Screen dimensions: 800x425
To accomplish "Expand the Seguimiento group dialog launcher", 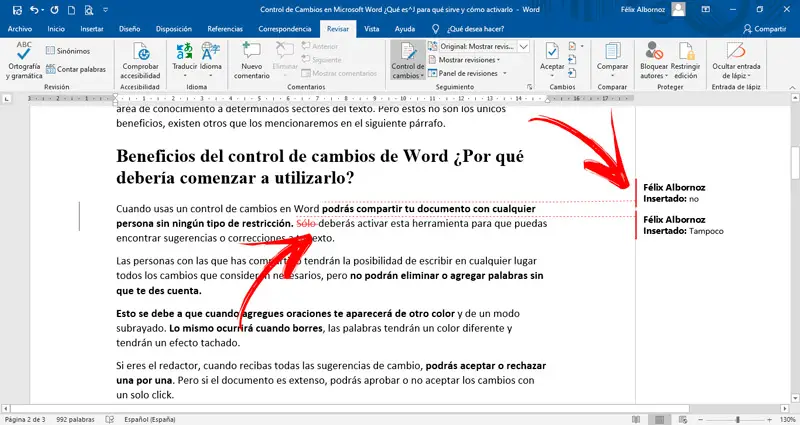I will 529,87.
